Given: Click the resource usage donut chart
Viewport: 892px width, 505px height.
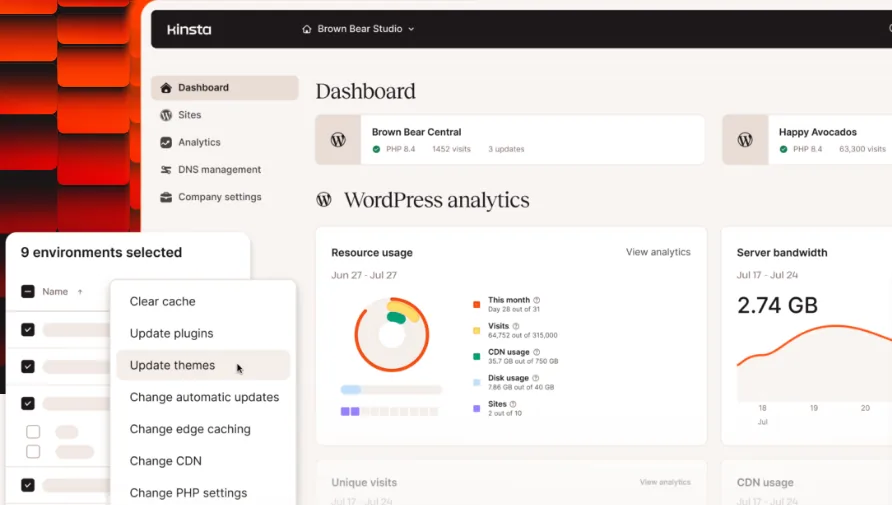Looking at the screenshot, I should 391,334.
